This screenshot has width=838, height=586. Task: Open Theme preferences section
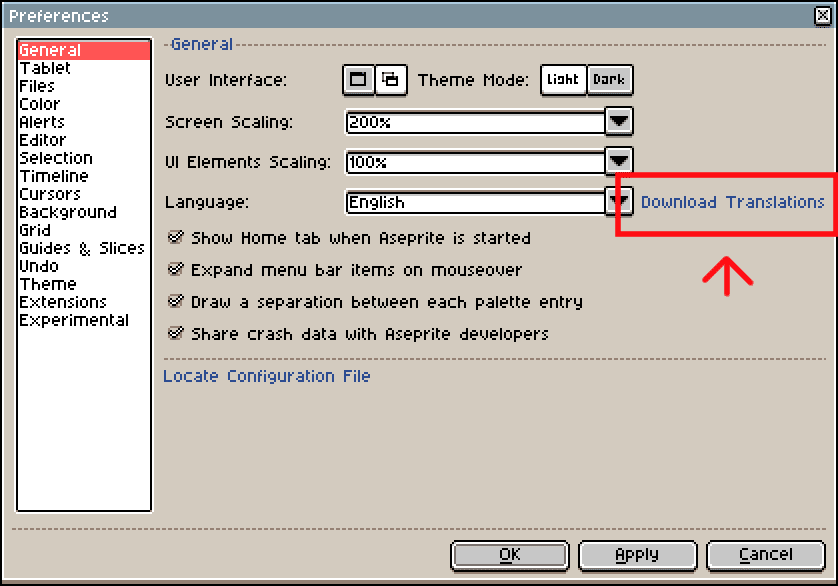click(x=84, y=284)
